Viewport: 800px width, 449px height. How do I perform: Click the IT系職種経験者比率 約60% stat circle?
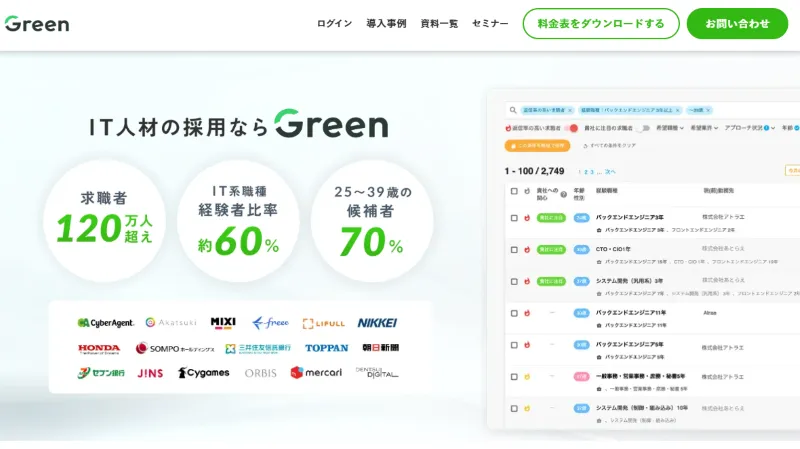(x=238, y=221)
